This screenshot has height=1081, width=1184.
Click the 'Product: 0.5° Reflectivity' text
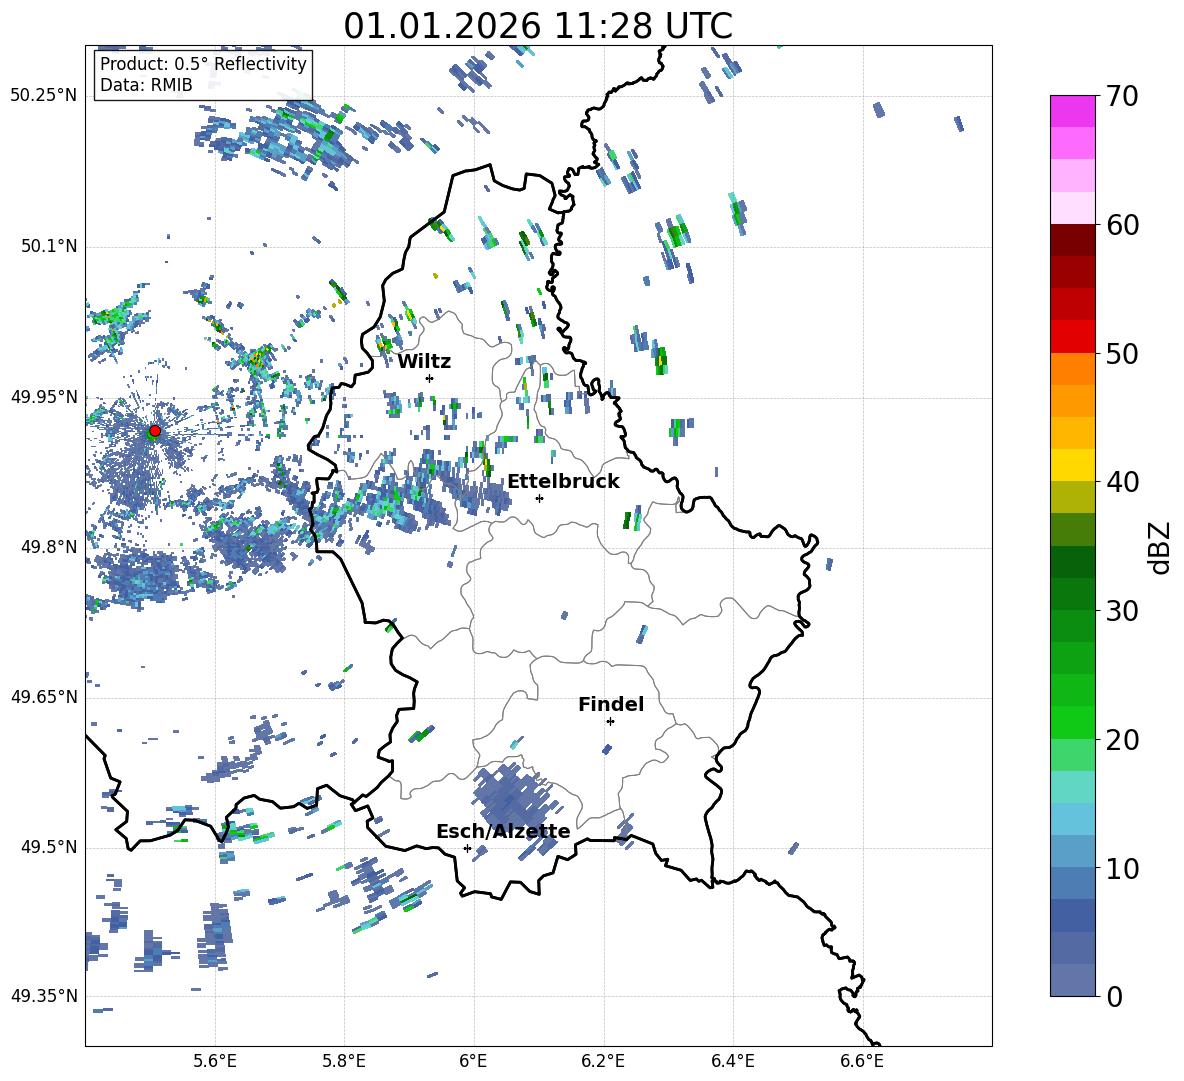point(203,63)
